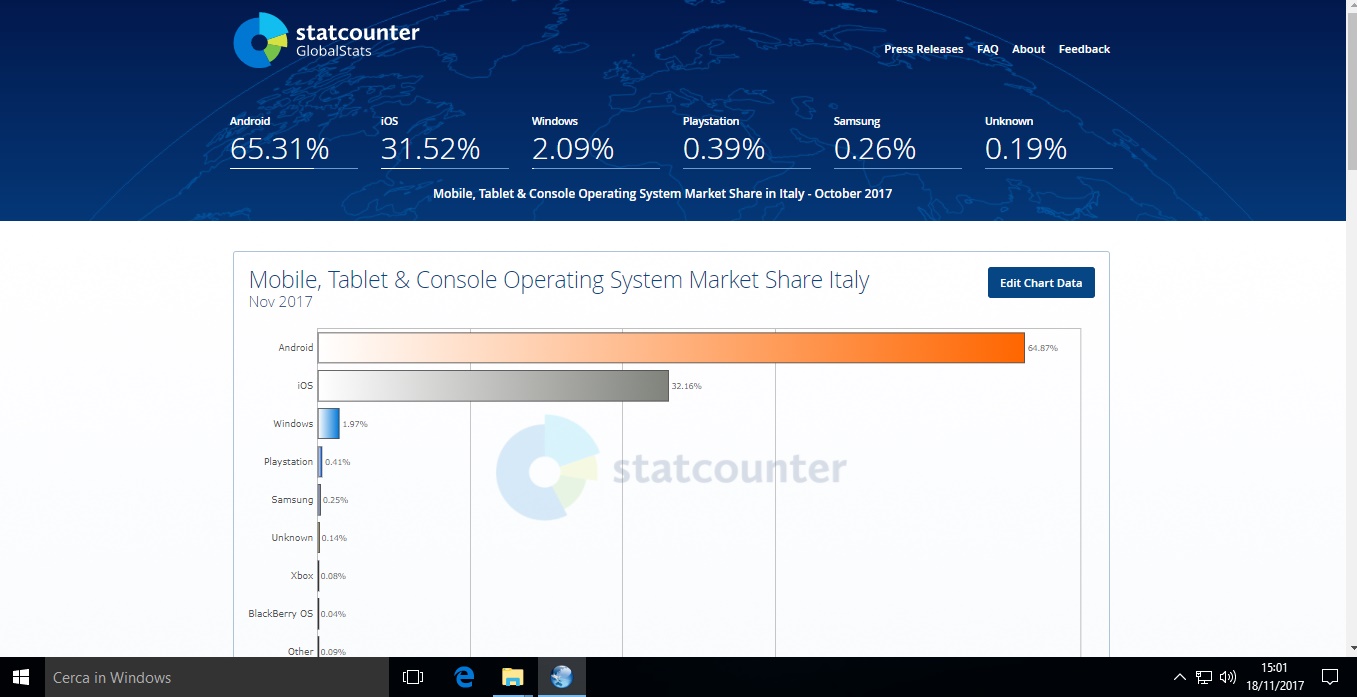Click the 32.16% iOS value label
This screenshot has height=697, width=1357.
pyautogui.click(x=686, y=386)
